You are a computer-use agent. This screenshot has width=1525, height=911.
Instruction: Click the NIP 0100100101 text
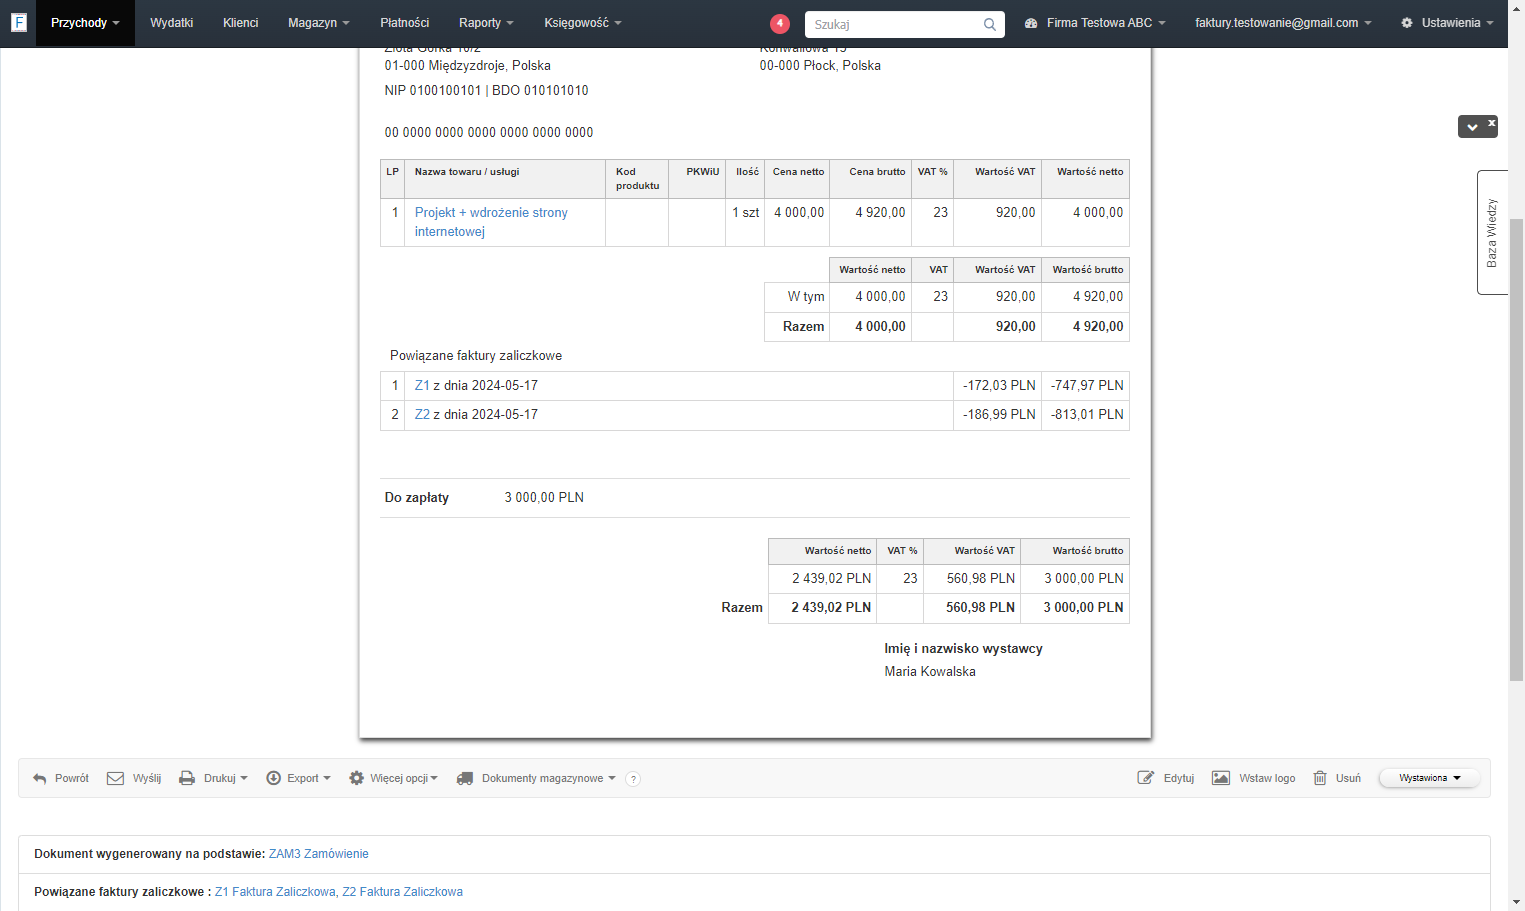(433, 90)
